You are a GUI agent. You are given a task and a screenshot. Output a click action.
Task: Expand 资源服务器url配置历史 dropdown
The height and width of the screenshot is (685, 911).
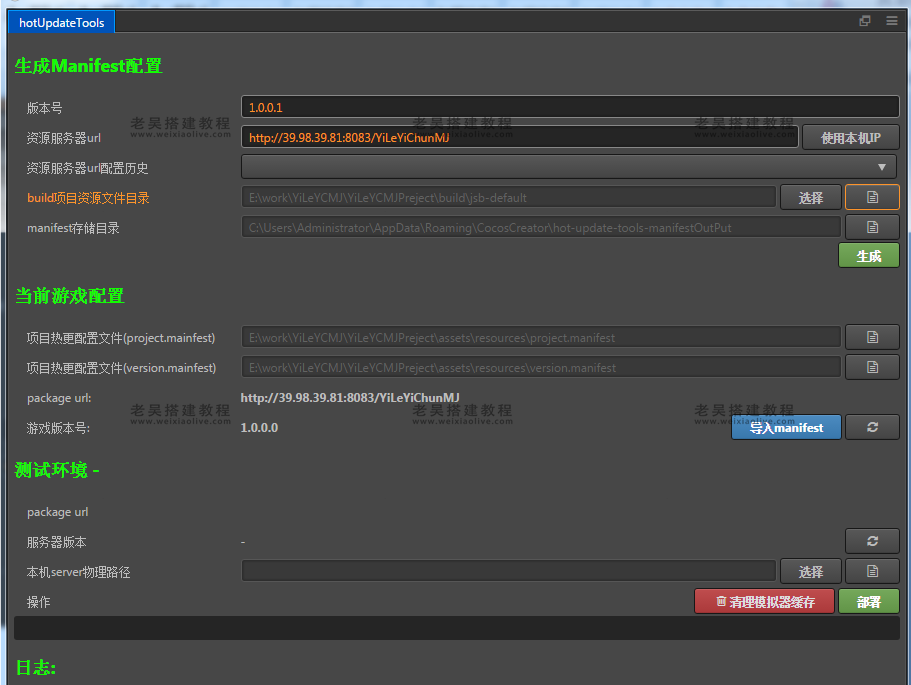point(568,167)
